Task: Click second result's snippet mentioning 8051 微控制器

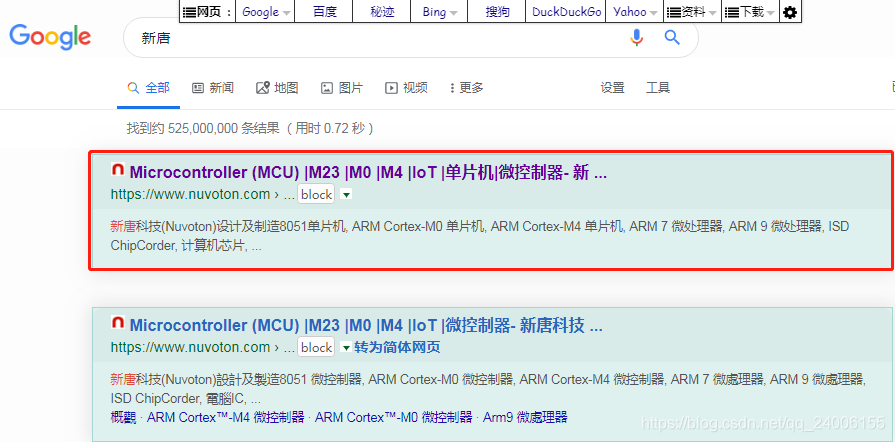Action: tap(488, 388)
